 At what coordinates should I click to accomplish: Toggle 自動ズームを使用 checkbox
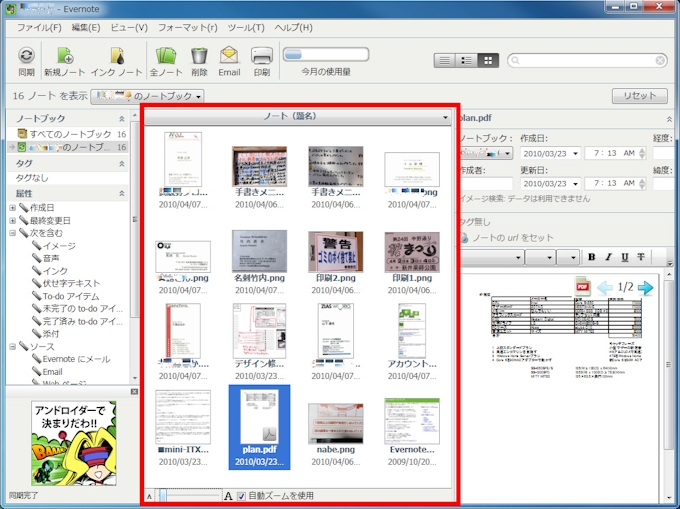(x=241, y=496)
